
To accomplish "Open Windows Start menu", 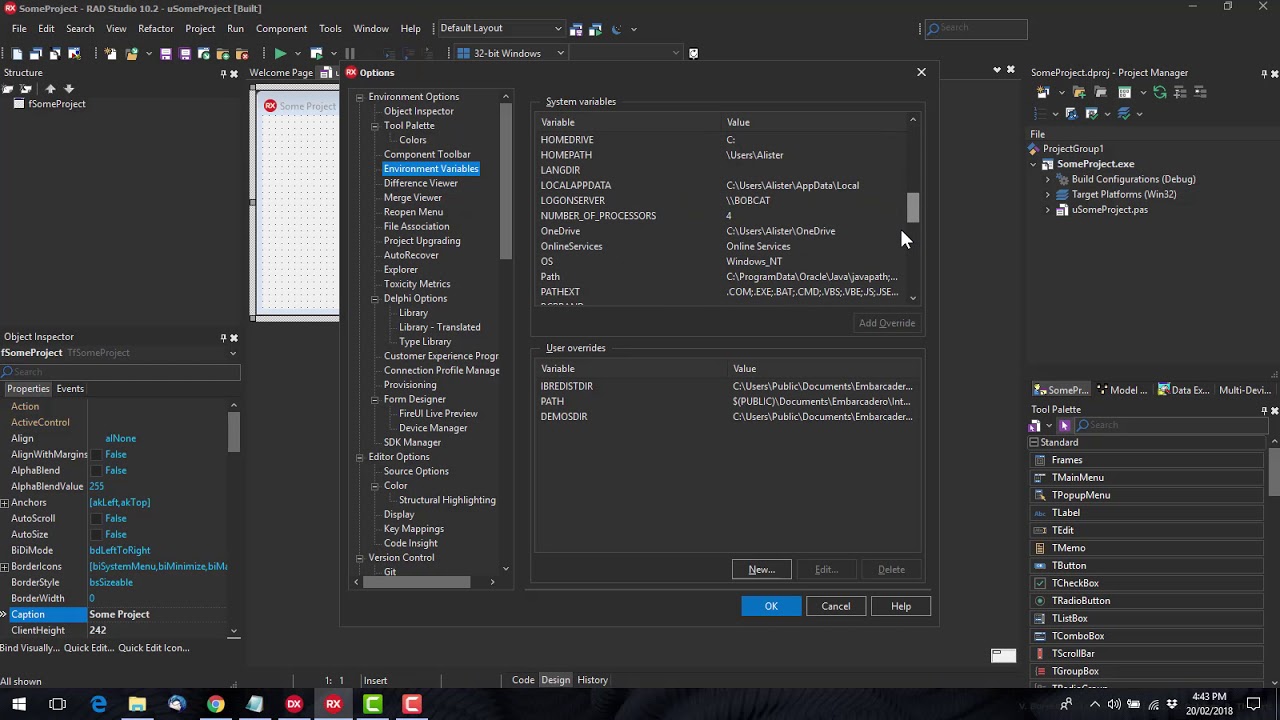I will pyautogui.click(x=19, y=704).
